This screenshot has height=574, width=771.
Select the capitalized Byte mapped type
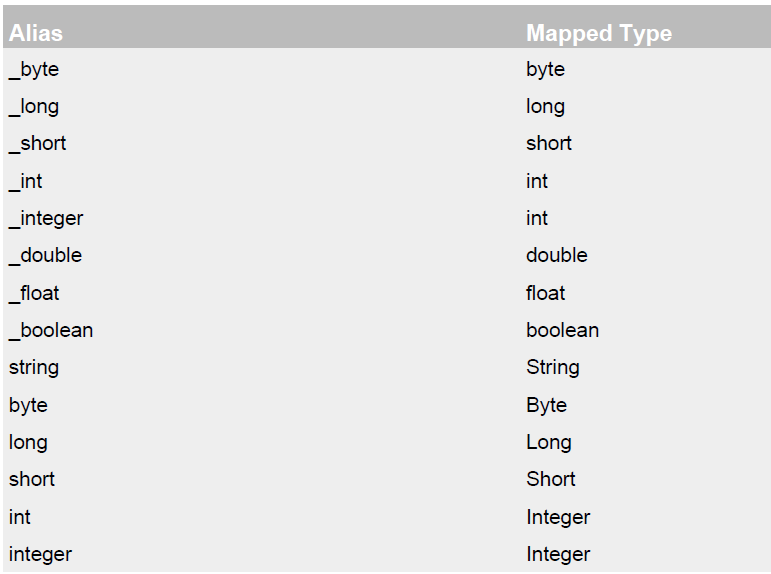tap(546, 406)
